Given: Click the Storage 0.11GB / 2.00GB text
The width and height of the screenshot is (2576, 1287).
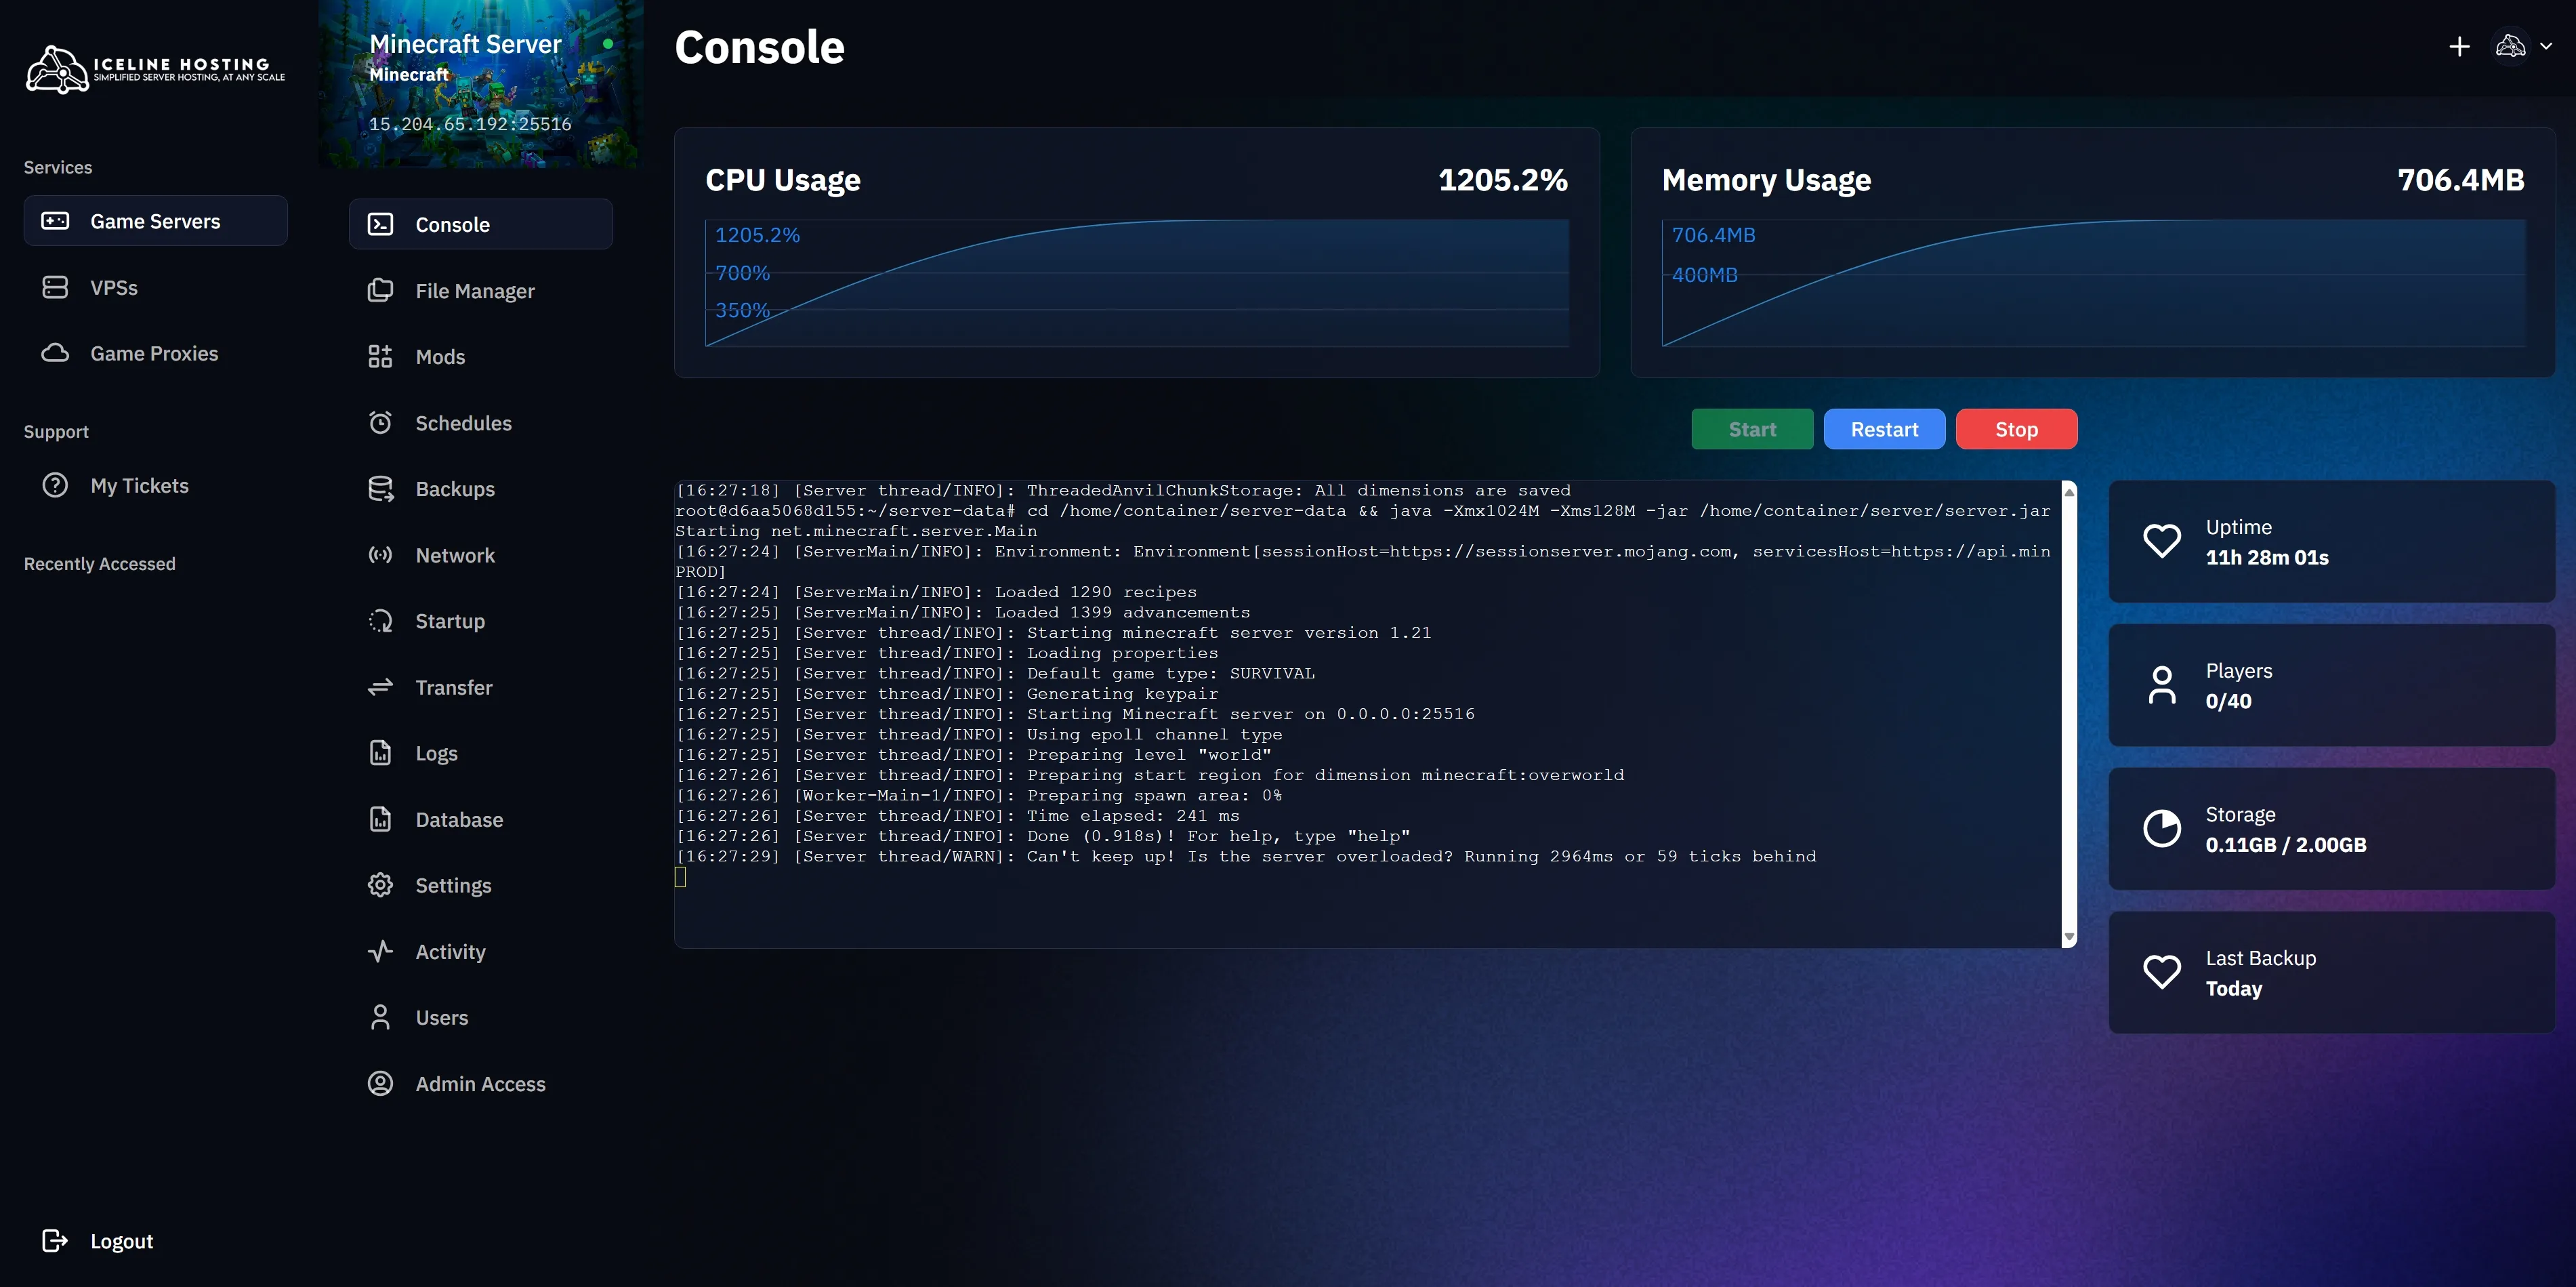Looking at the screenshot, I should coord(2286,844).
